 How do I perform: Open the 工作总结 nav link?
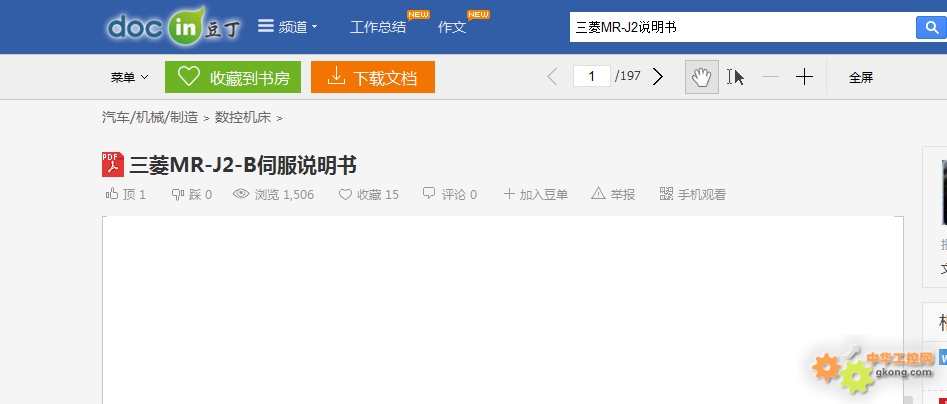pos(378,27)
